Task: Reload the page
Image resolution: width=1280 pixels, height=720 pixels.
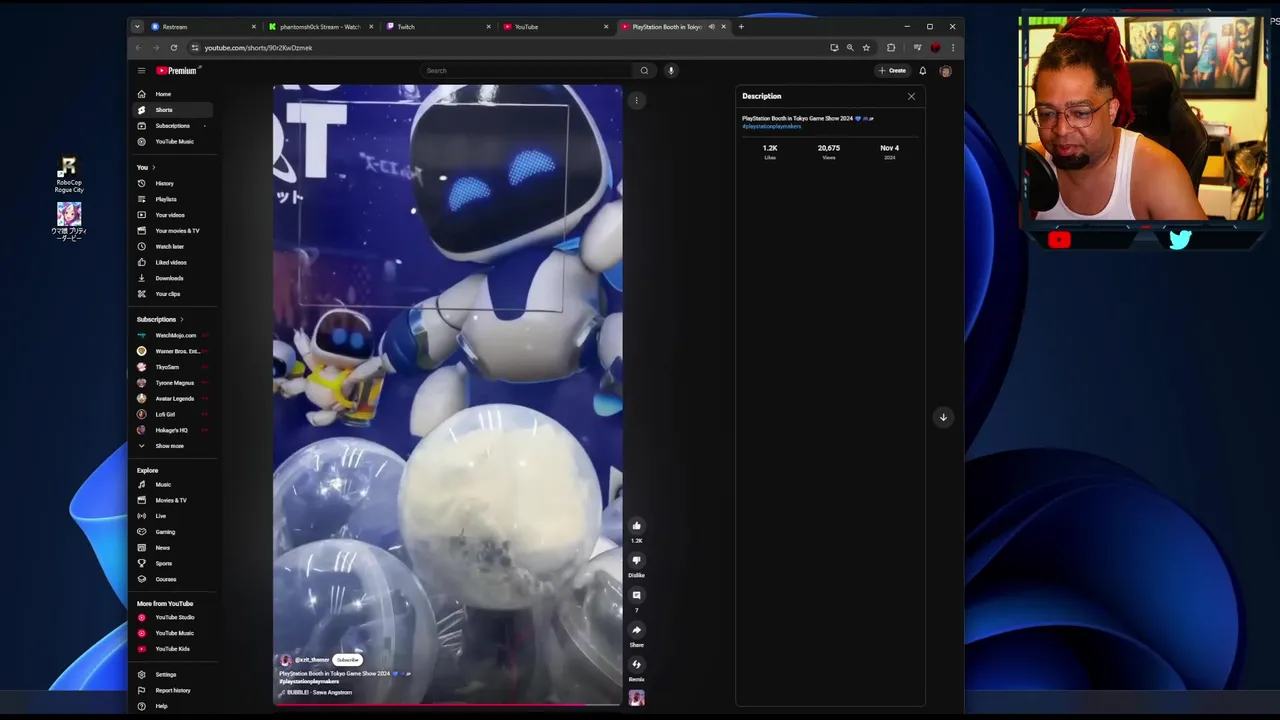Action: pyautogui.click(x=174, y=48)
